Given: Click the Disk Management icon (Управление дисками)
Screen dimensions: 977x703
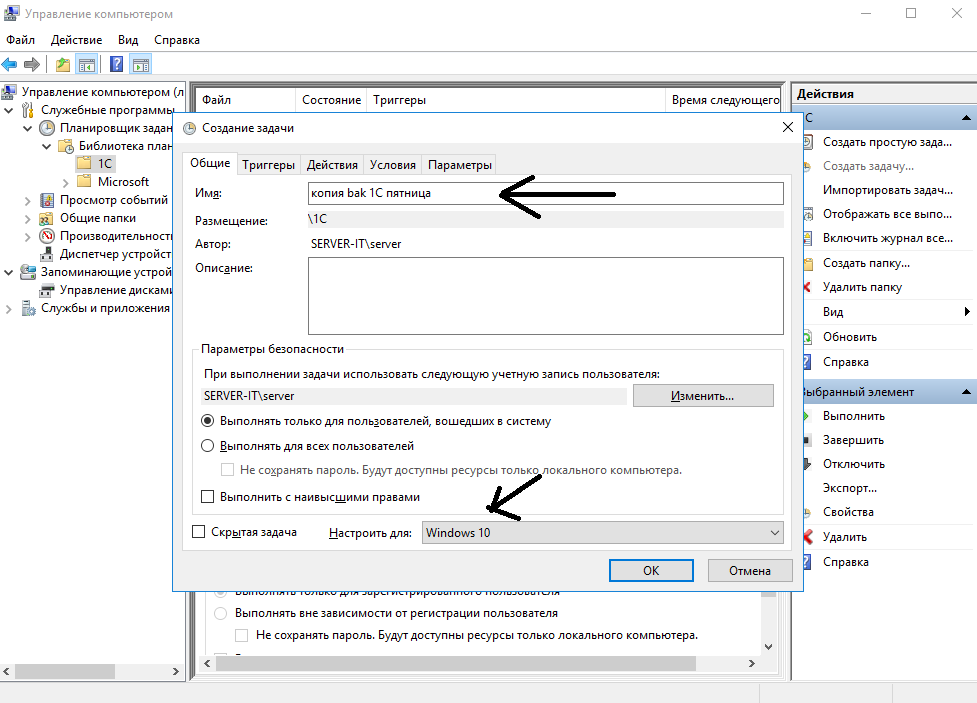Looking at the screenshot, I should click(47, 290).
